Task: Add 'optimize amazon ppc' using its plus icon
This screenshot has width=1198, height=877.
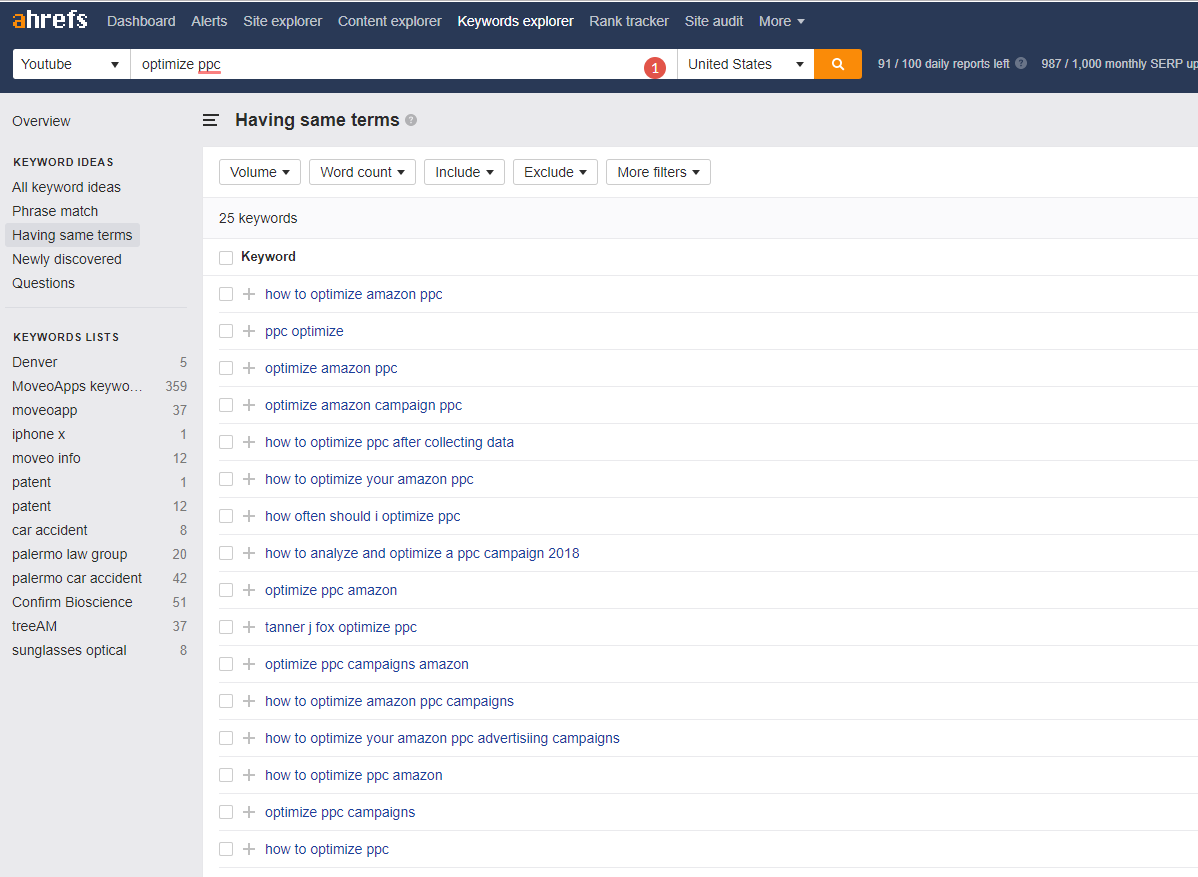Action: pyautogui.click(x=248, y=368)
